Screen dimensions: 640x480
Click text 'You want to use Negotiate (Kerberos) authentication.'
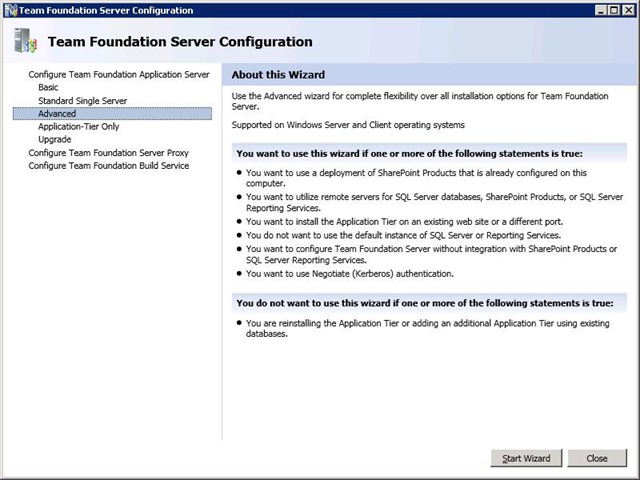(x=350, y=274)
